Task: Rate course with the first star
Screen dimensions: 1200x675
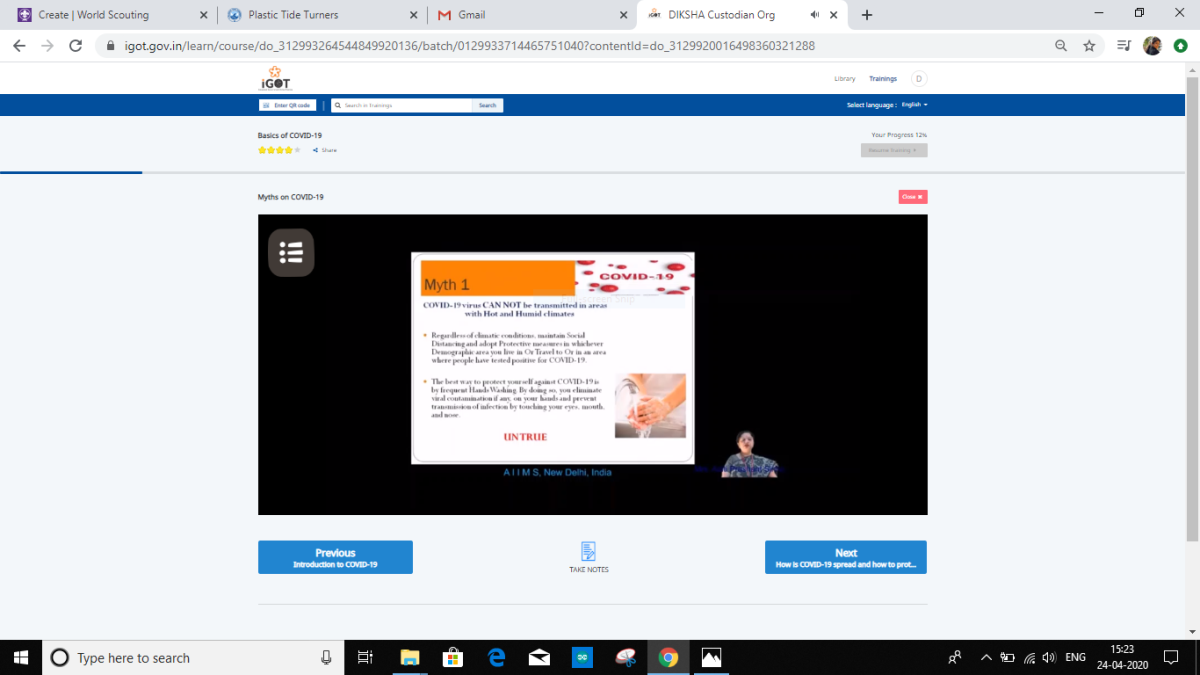Action: pyautogui.click(x=262, y=150)
